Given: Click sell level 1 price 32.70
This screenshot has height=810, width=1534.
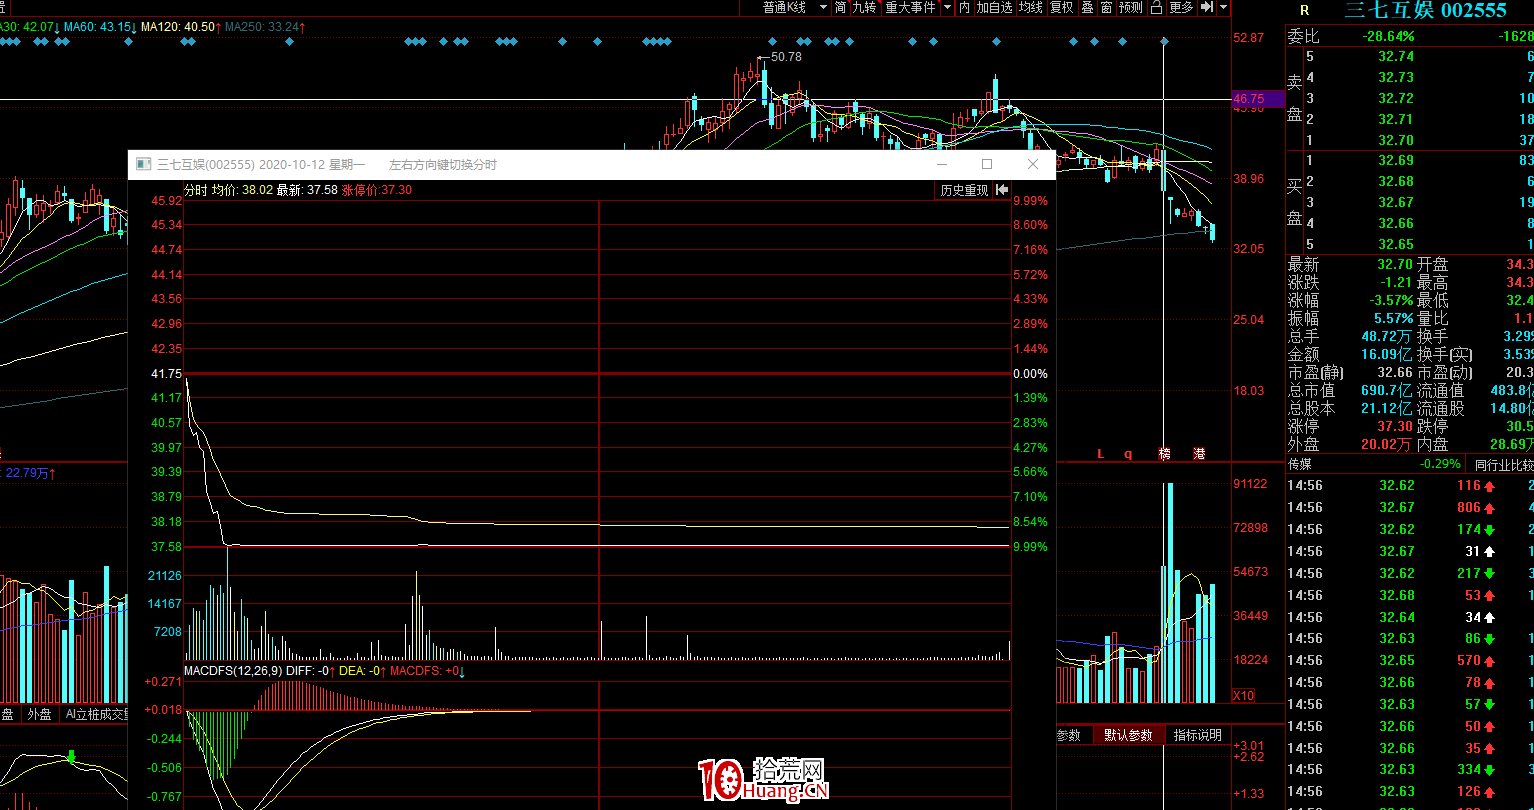Looking at the screenshot, I should (x=1396, y=141).
